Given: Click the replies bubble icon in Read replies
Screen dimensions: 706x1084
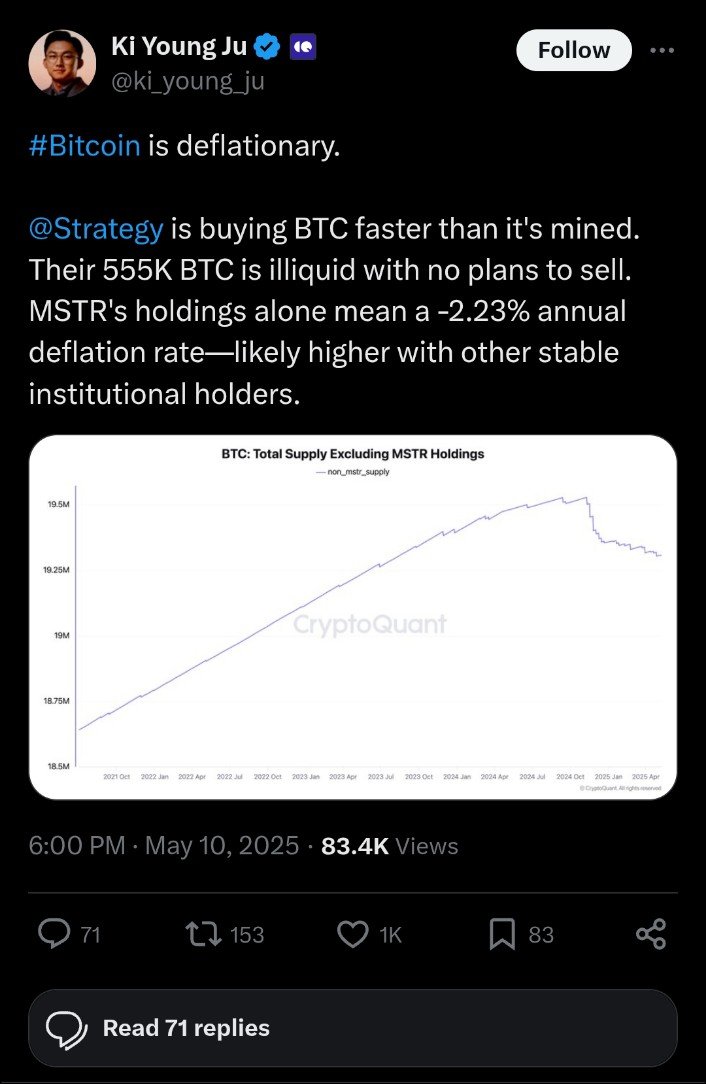Looking at the screenshot, I should tap(66, 1029).
